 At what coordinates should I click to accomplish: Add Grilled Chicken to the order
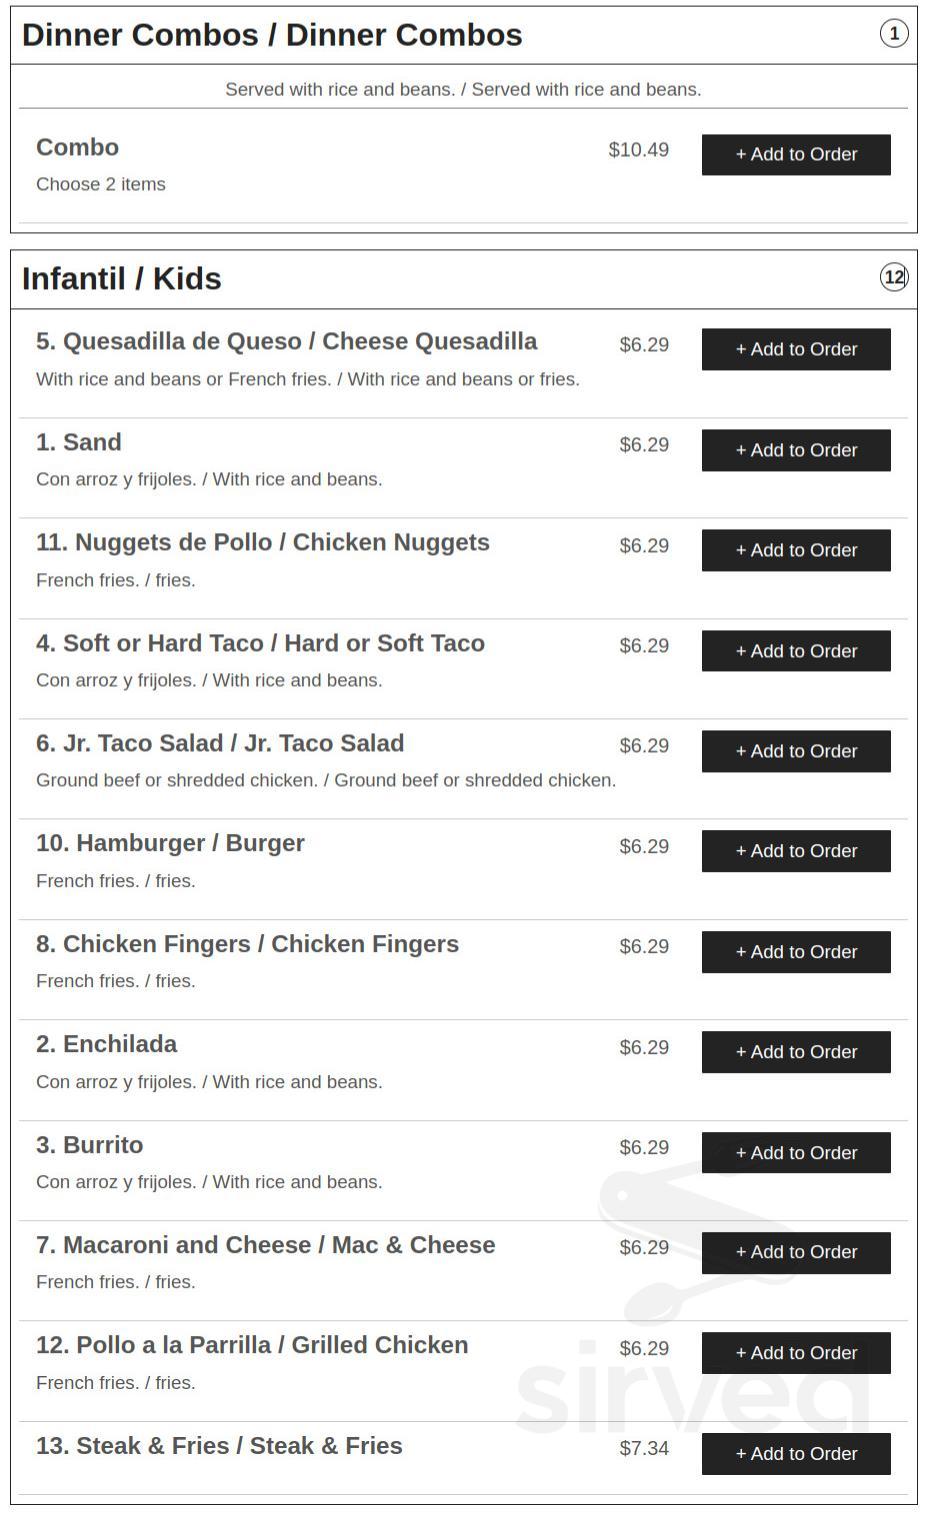(x=795, y=1352)
